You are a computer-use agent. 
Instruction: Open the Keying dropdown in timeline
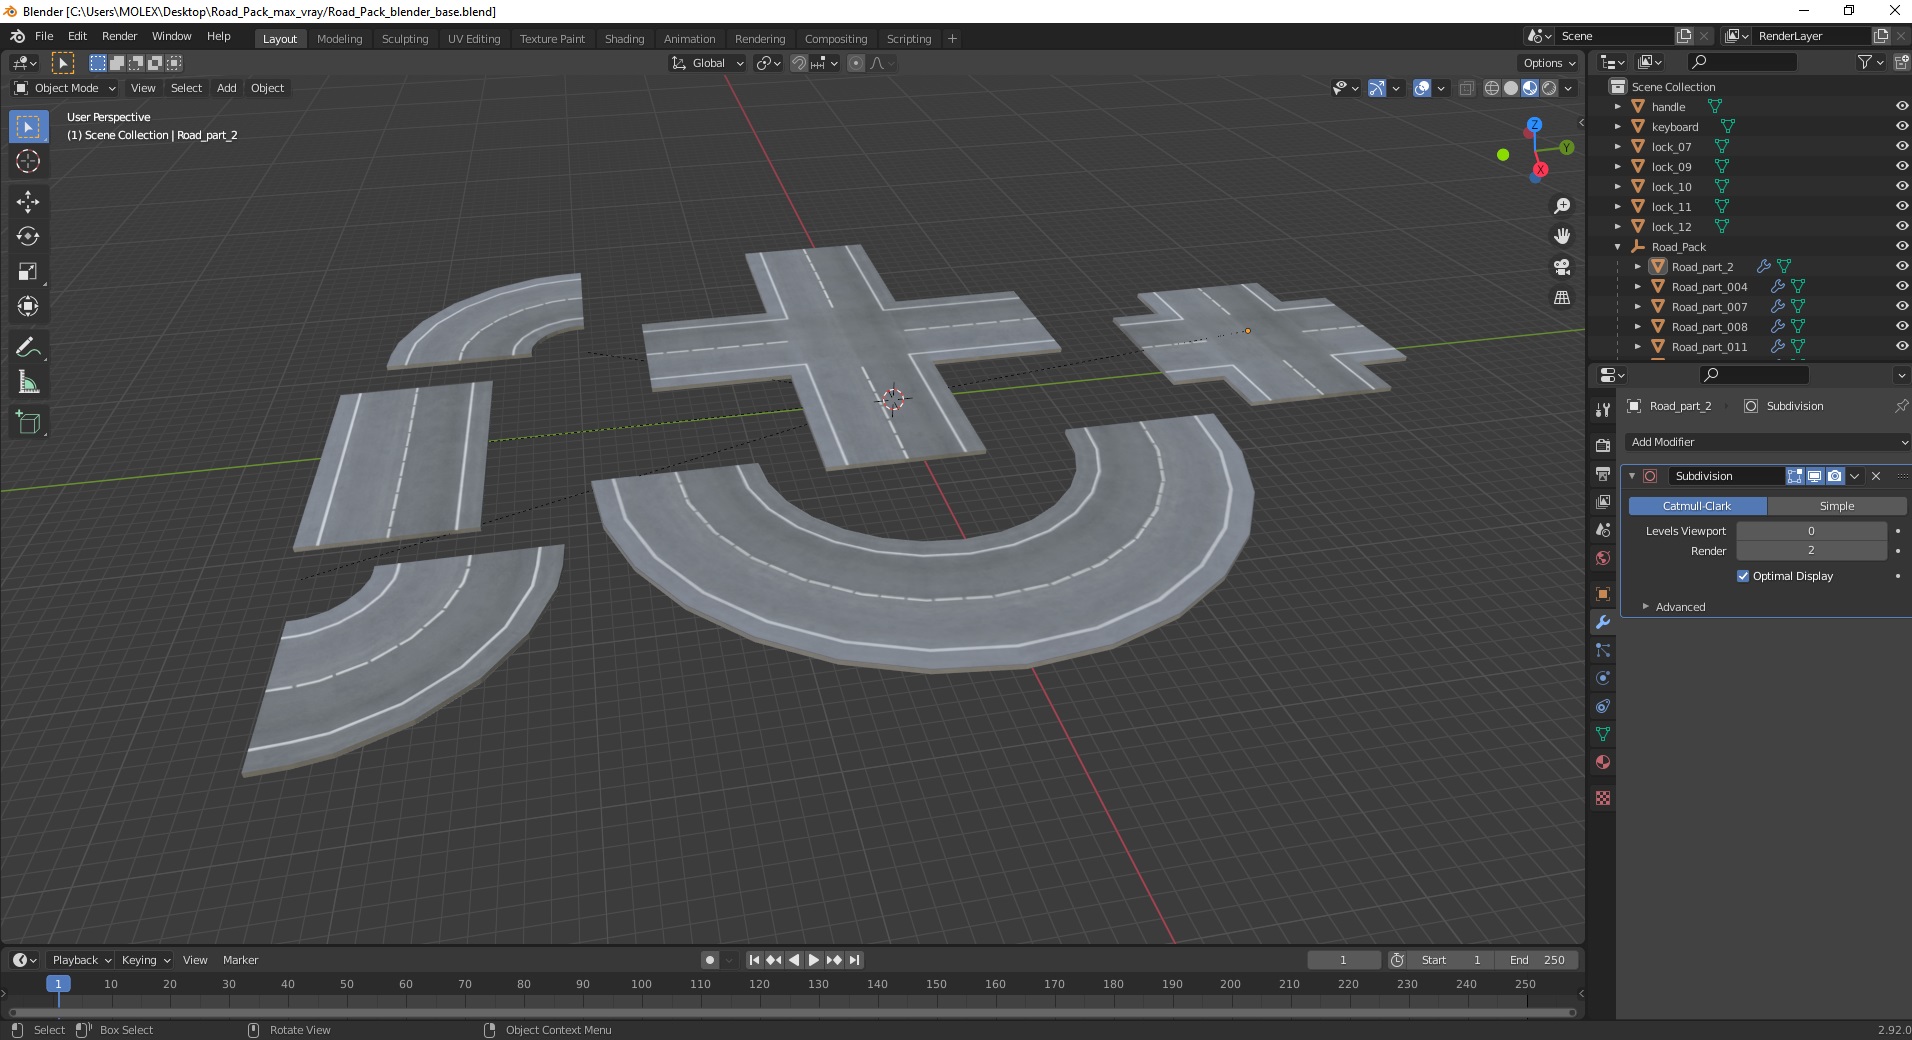tap(145, 960)
